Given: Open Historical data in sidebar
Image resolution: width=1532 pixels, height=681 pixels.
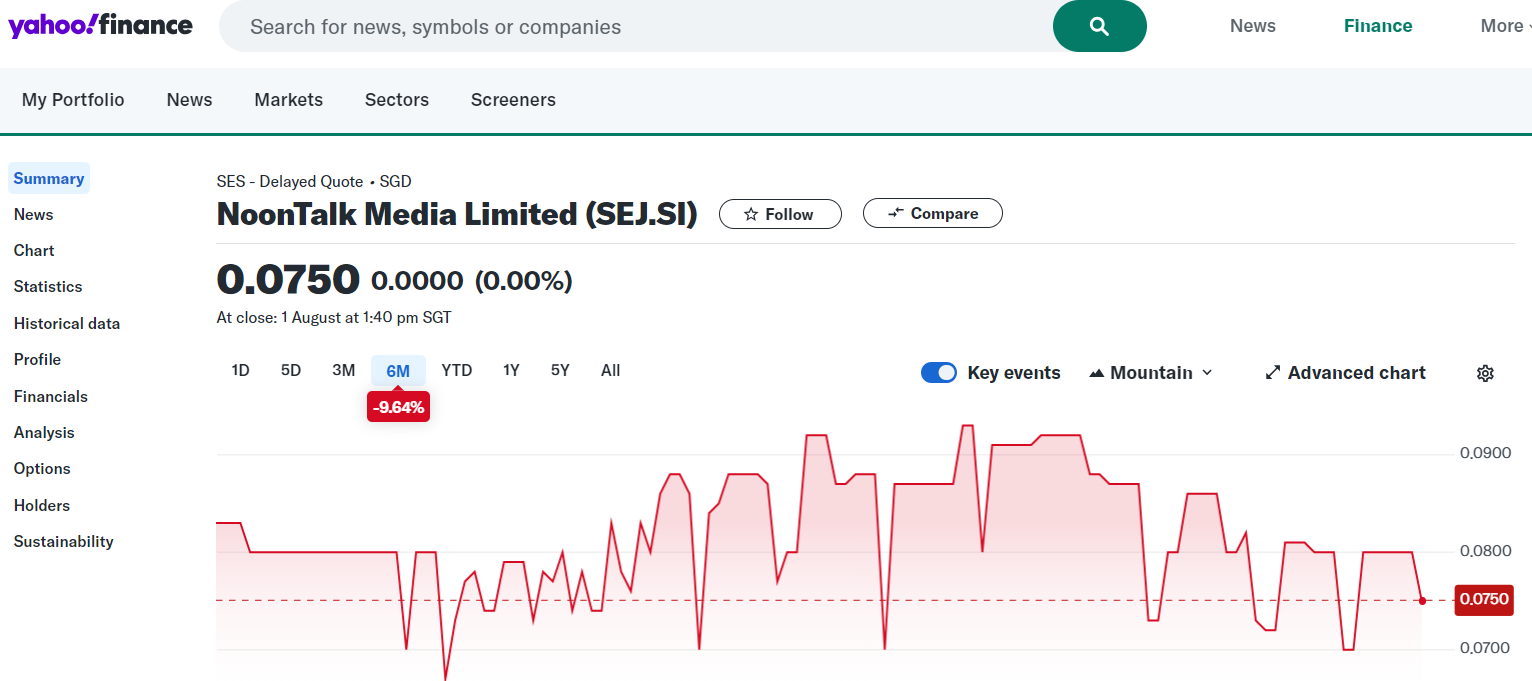Looking at the screenshot, I should [67, 324].
